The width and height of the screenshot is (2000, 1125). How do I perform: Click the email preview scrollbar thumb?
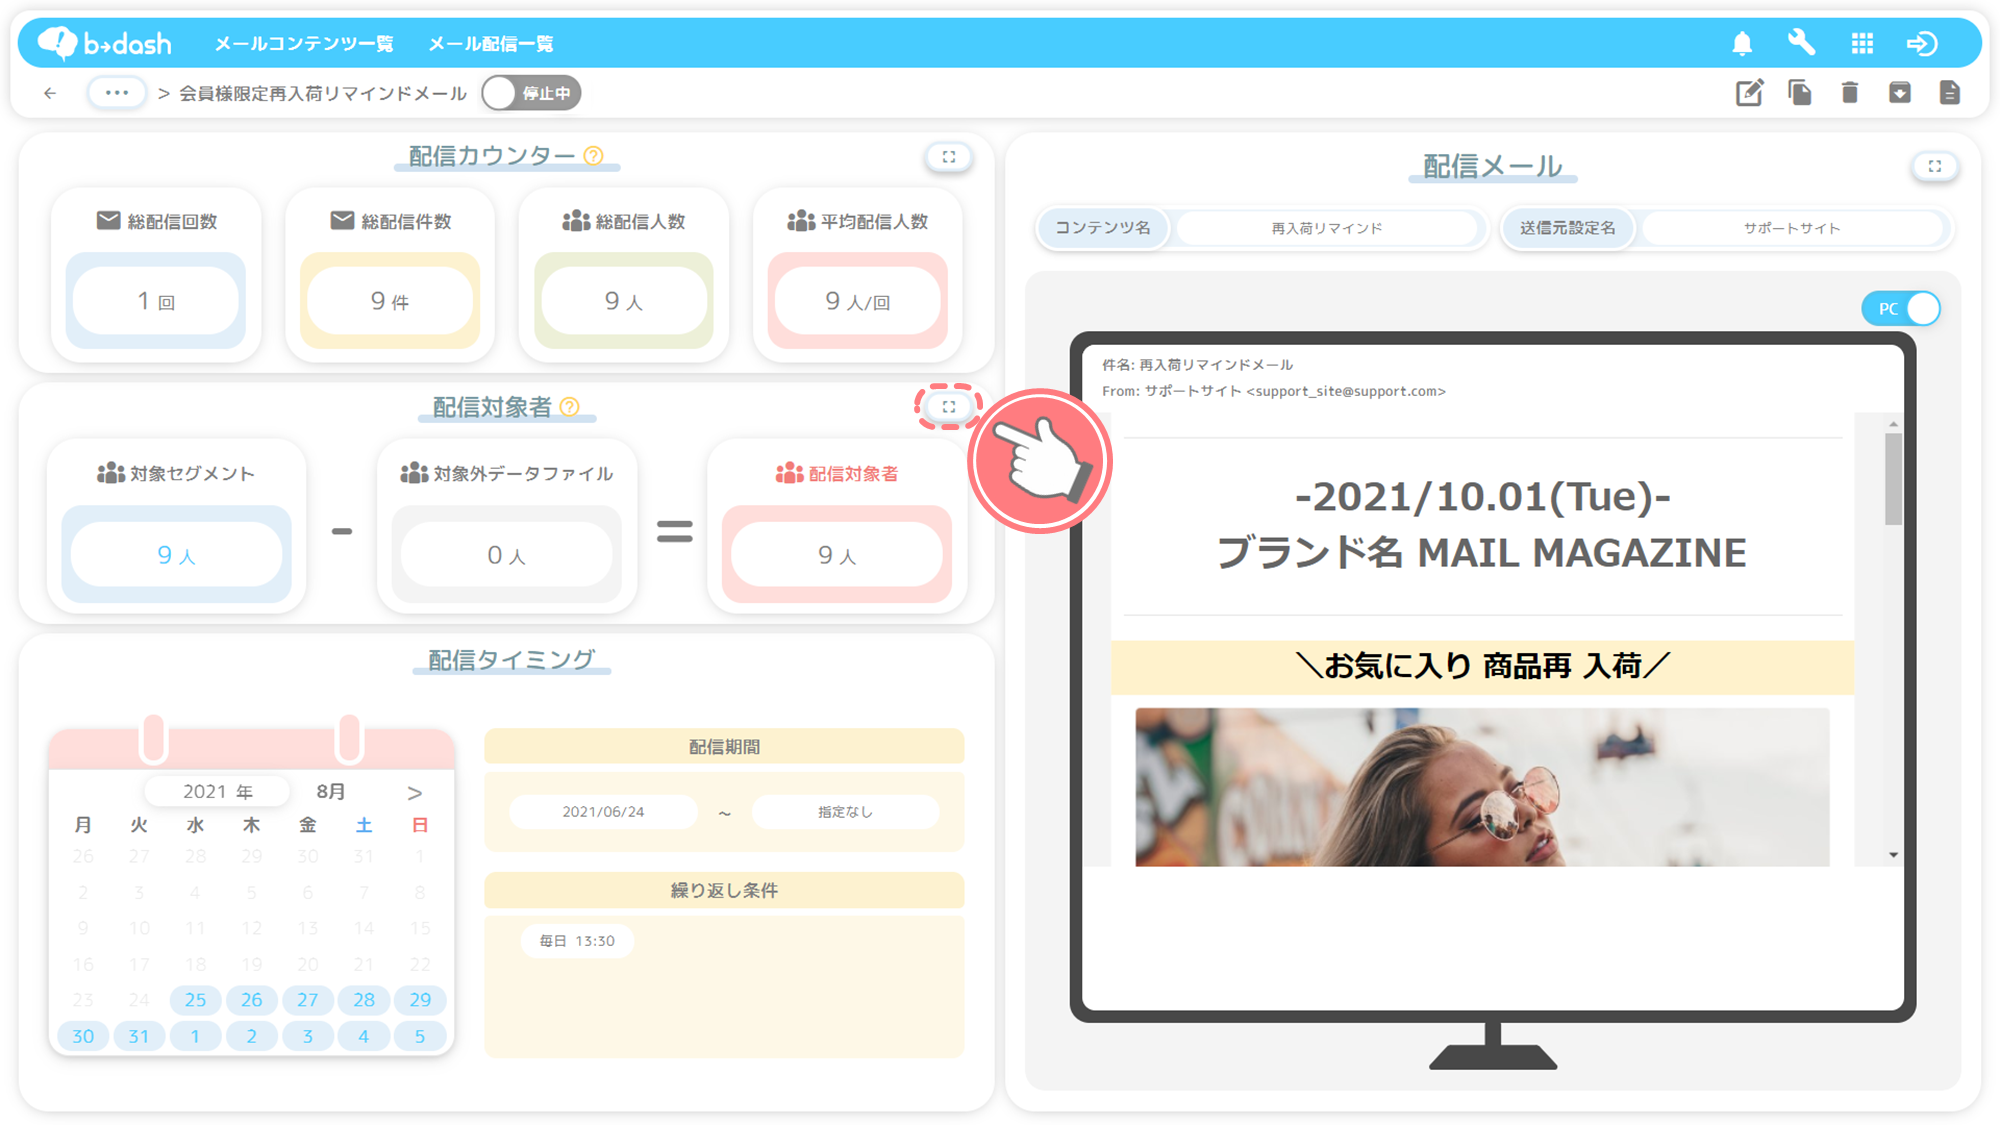tap(1893, 479)
